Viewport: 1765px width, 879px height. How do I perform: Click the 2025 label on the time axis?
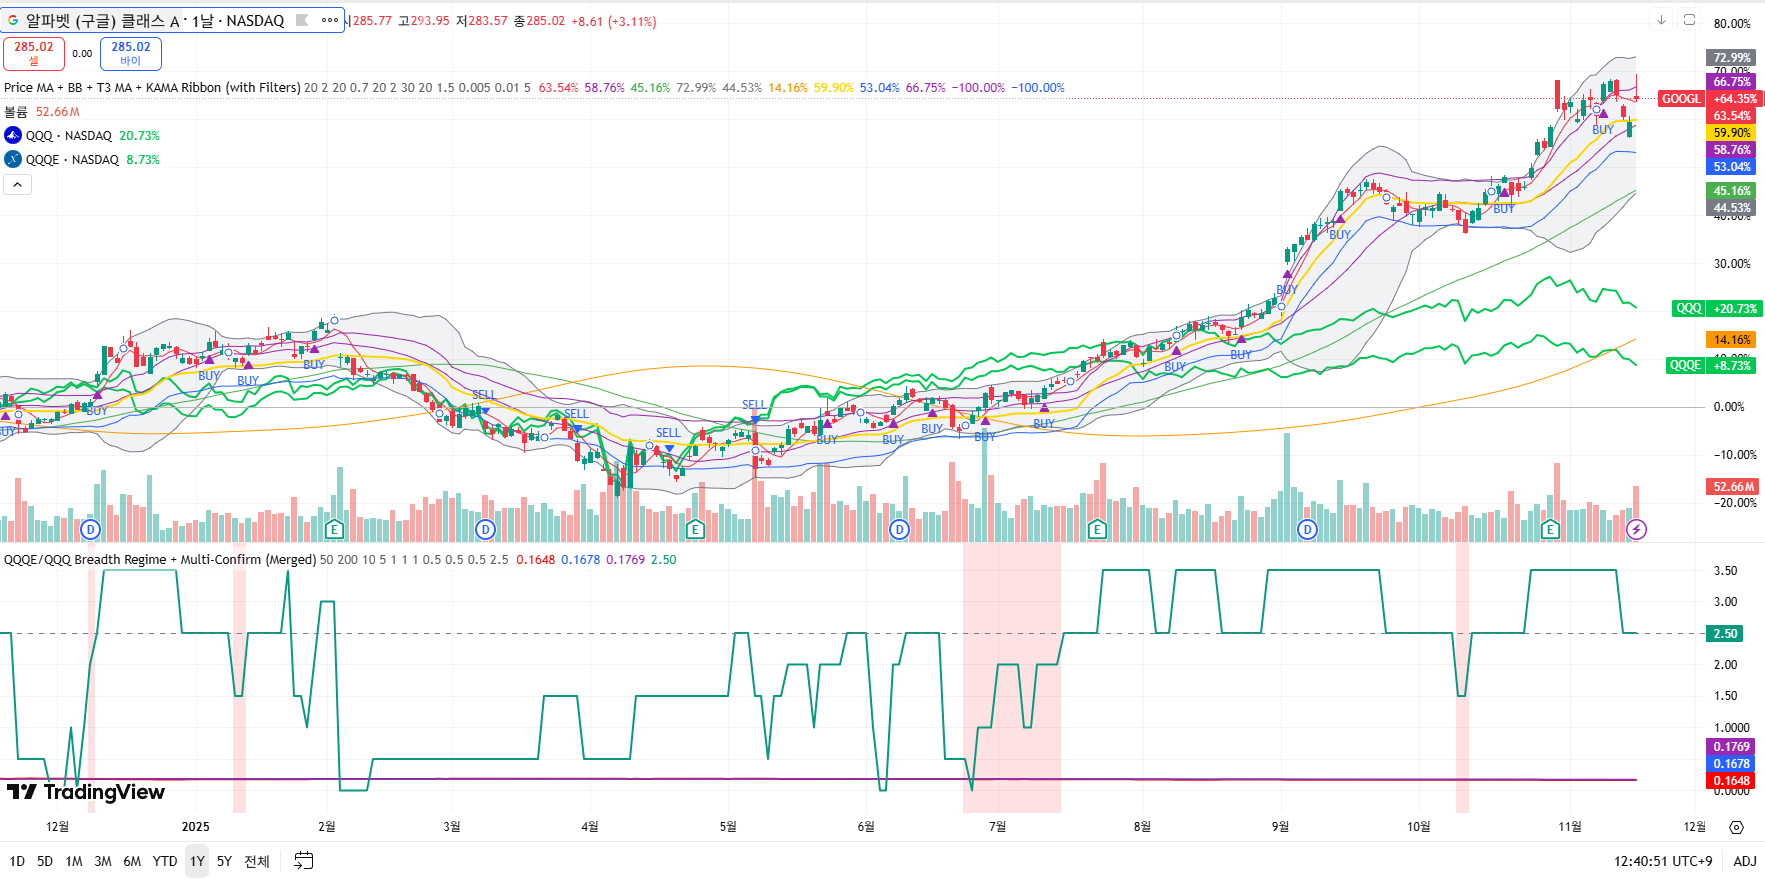196,827
